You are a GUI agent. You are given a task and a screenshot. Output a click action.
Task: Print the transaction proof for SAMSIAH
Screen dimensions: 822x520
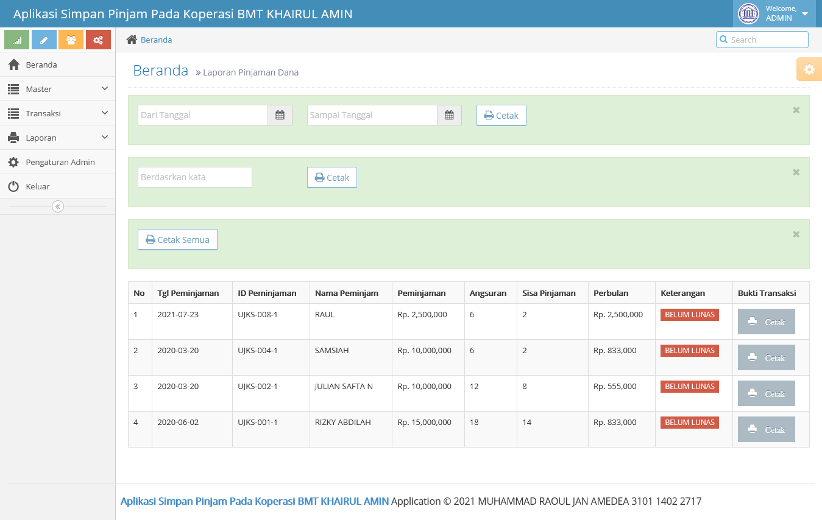(766, 358)
